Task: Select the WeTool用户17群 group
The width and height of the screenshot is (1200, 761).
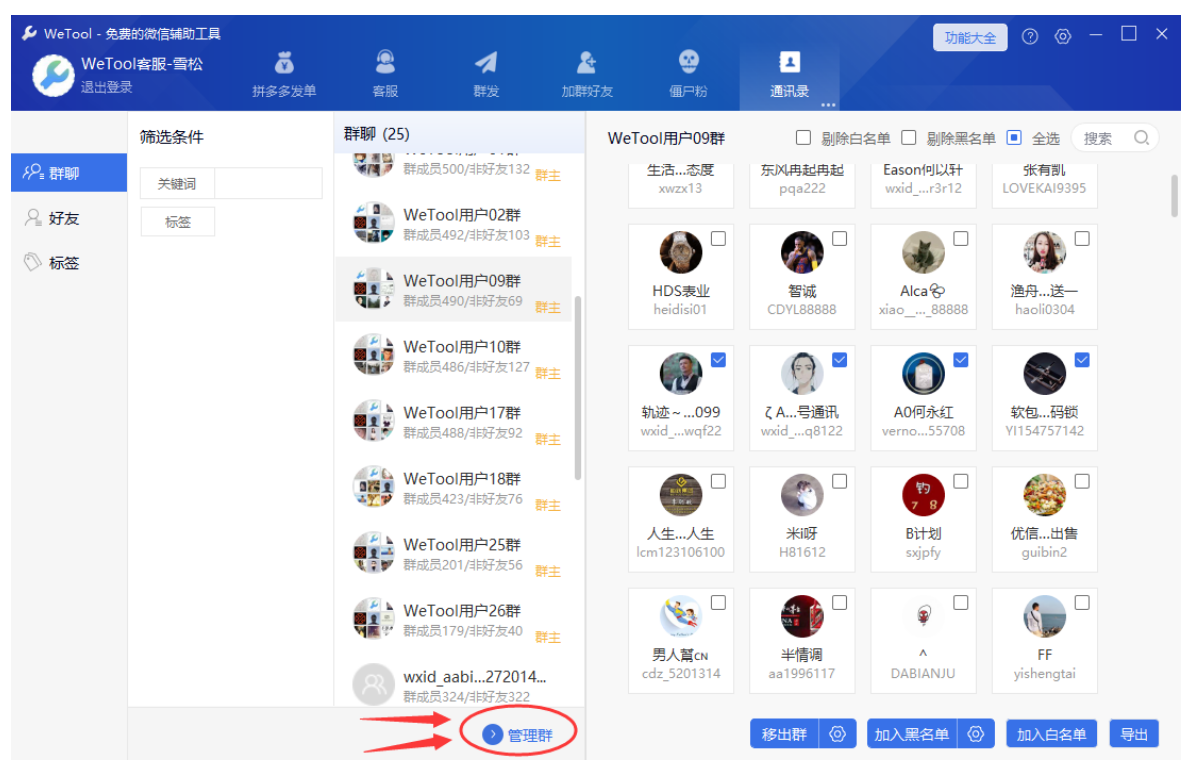Action: pyautogui.click(x=453, y=421)
